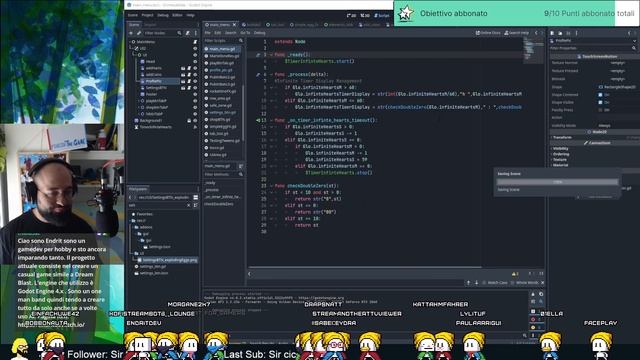The width and height of the screenshot is (640, 360).
Task: Click the search icon in Filter Scripts
Action: point(241,40)
